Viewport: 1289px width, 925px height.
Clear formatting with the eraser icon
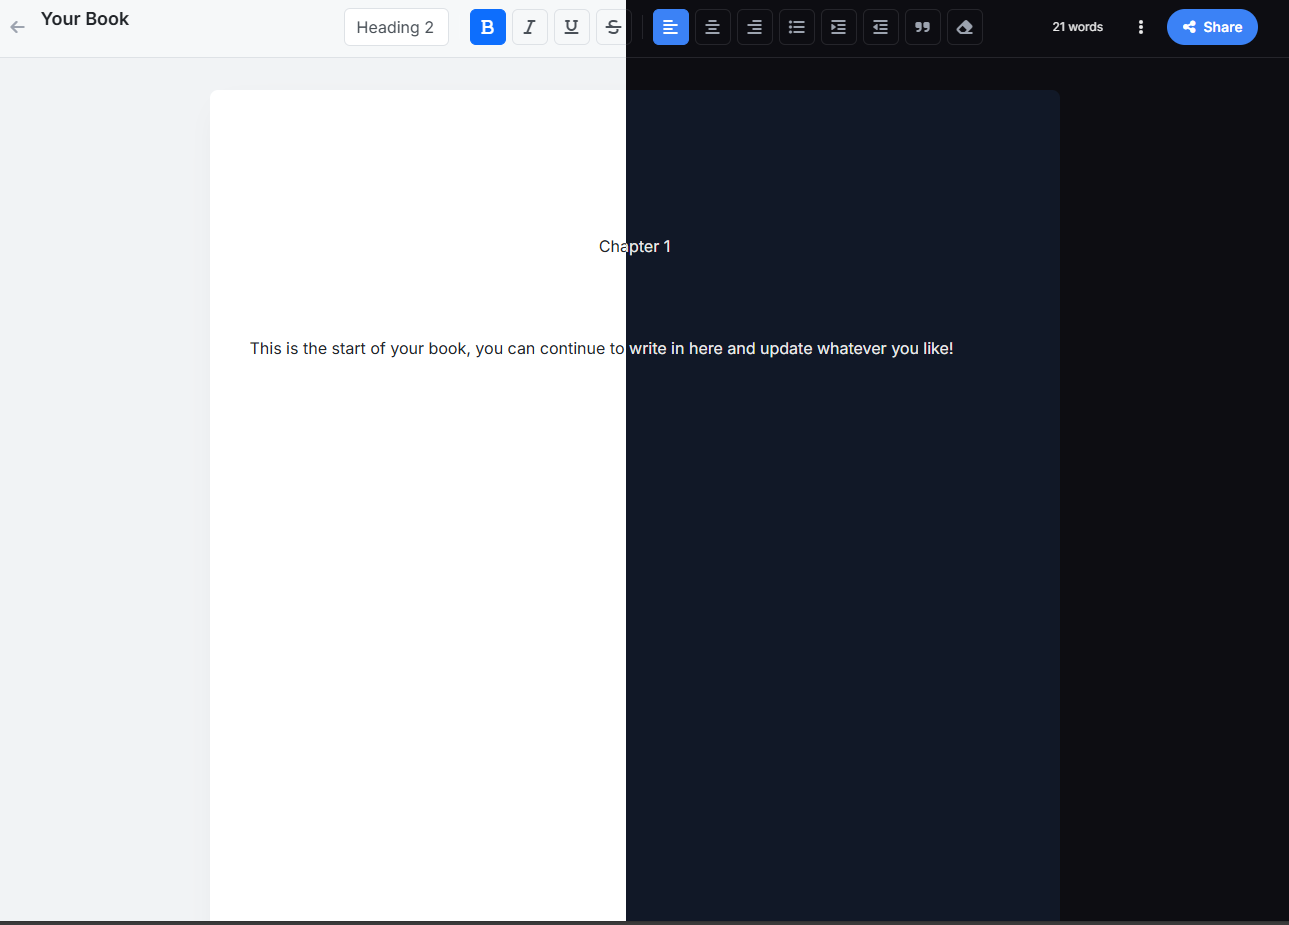click(965, 27)
